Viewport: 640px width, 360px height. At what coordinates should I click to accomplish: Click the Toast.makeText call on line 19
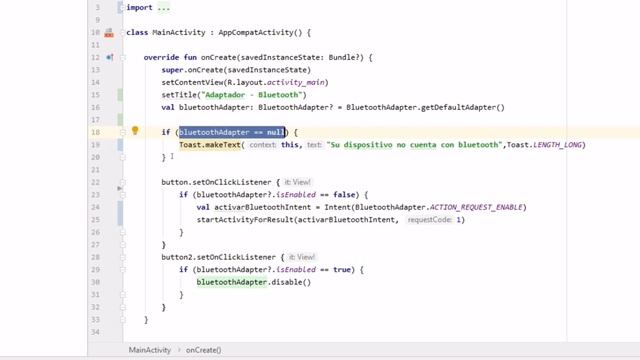click(210, 145)
